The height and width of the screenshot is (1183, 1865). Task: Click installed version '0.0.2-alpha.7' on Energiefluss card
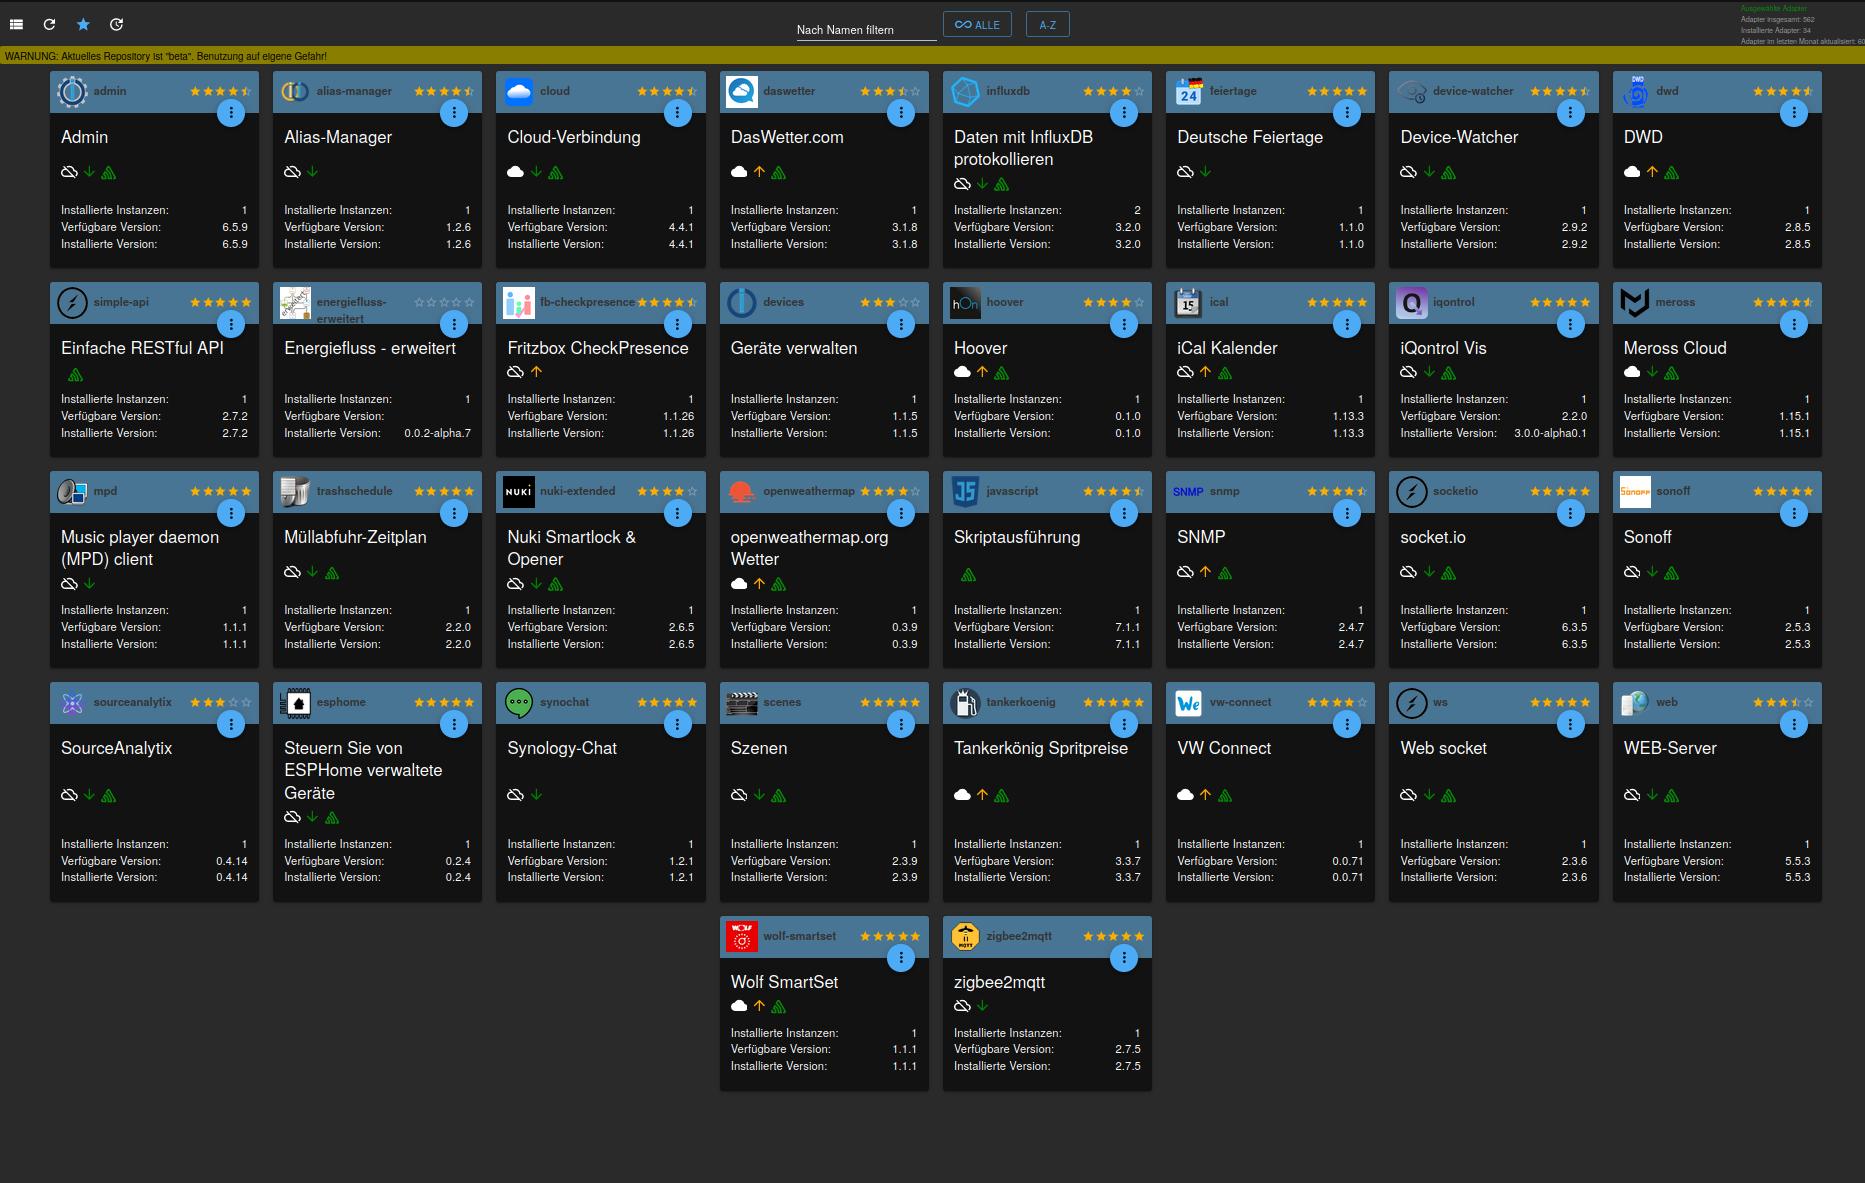(x=437, y=433)
